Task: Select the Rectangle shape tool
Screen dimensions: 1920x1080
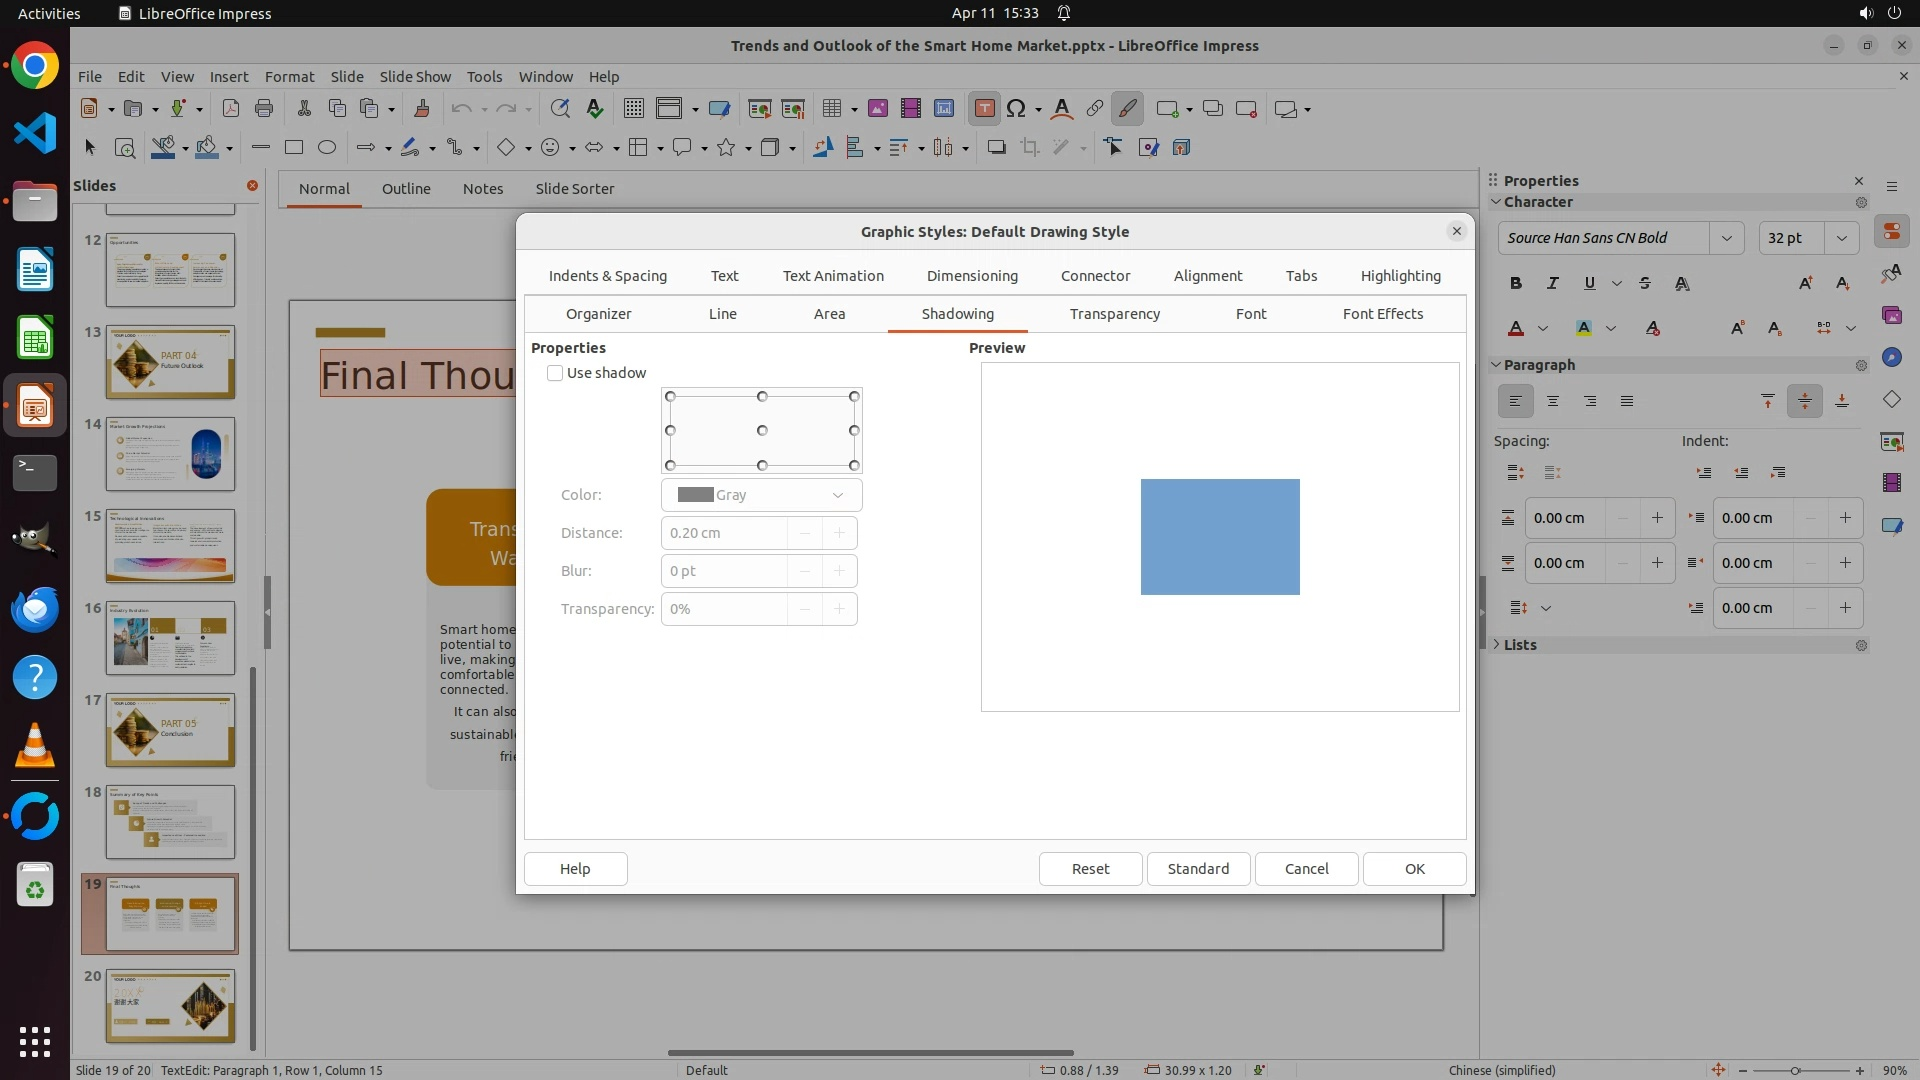Action: click(293, 148)
